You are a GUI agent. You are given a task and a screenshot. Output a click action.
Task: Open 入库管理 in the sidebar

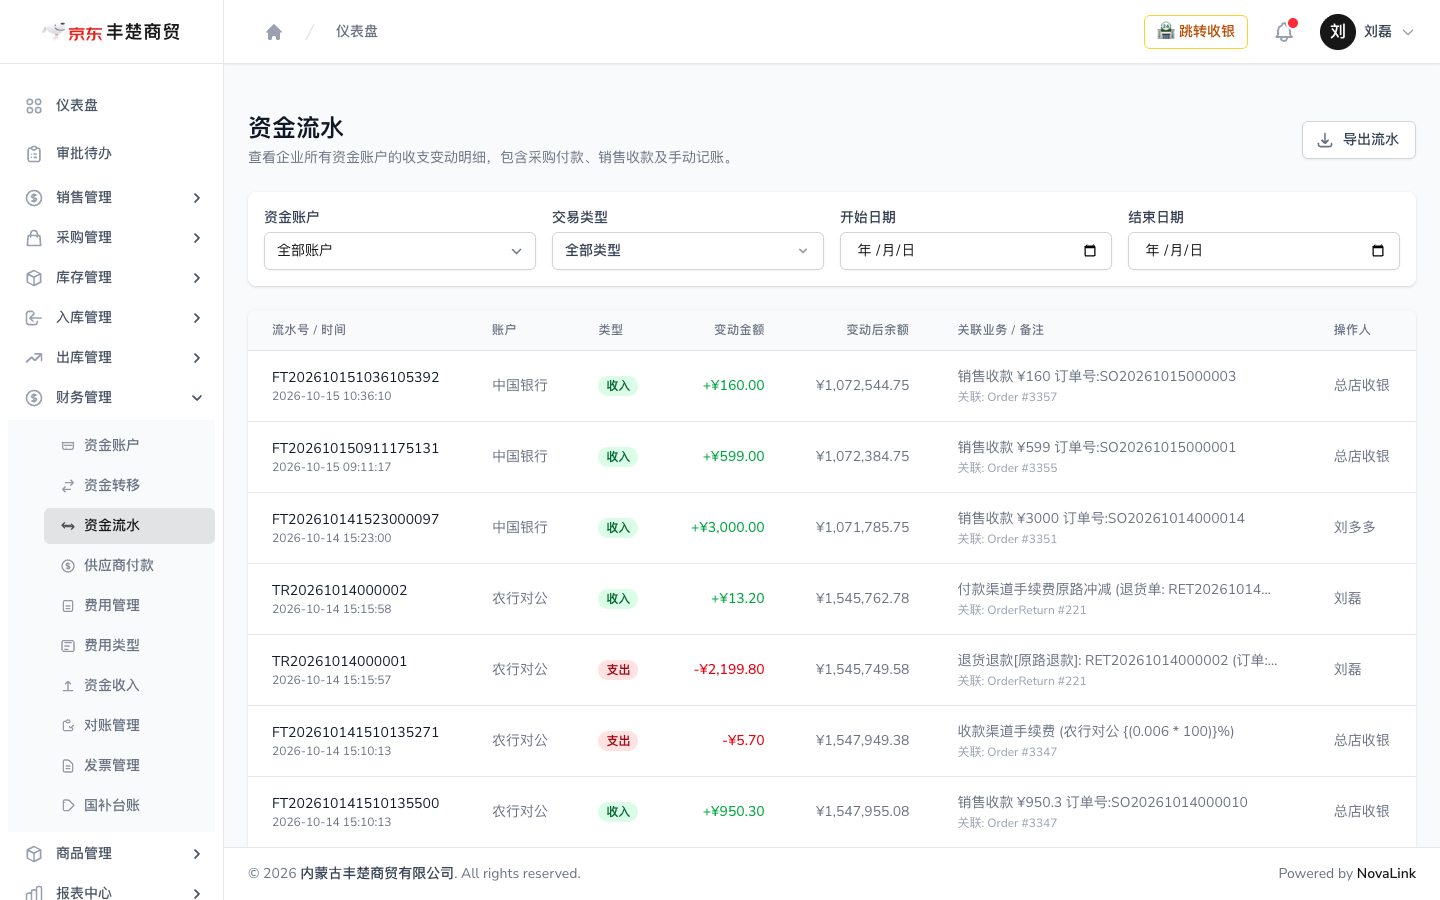111,318
